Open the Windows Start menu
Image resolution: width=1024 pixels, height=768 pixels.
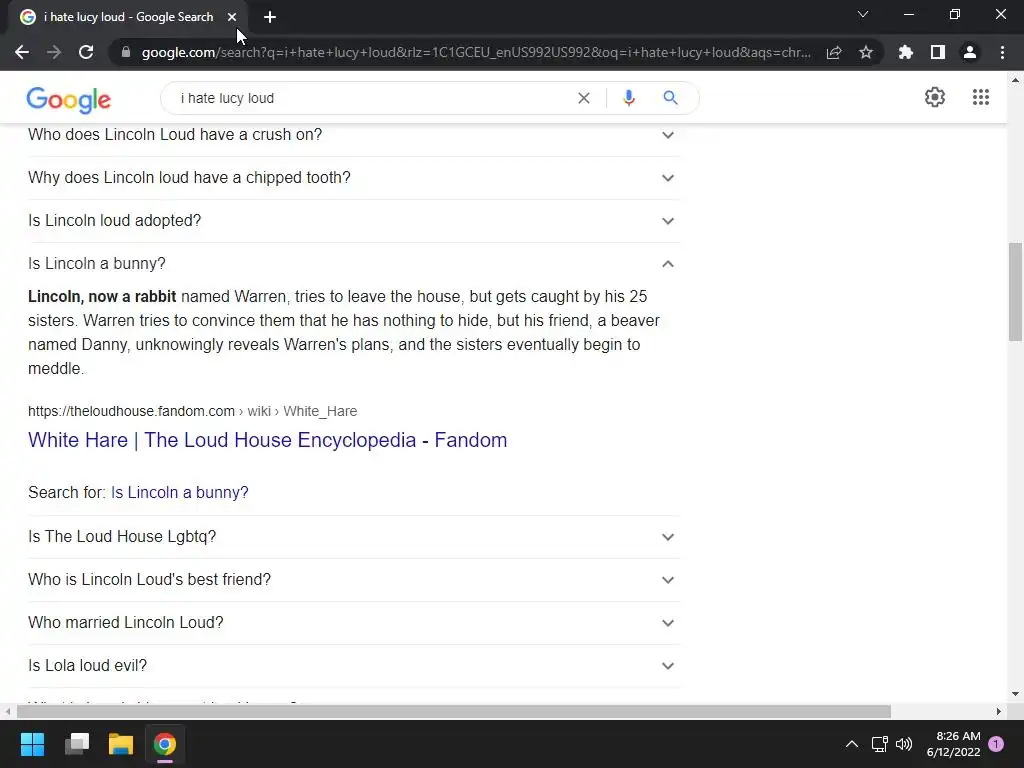[x=32, y=744]
